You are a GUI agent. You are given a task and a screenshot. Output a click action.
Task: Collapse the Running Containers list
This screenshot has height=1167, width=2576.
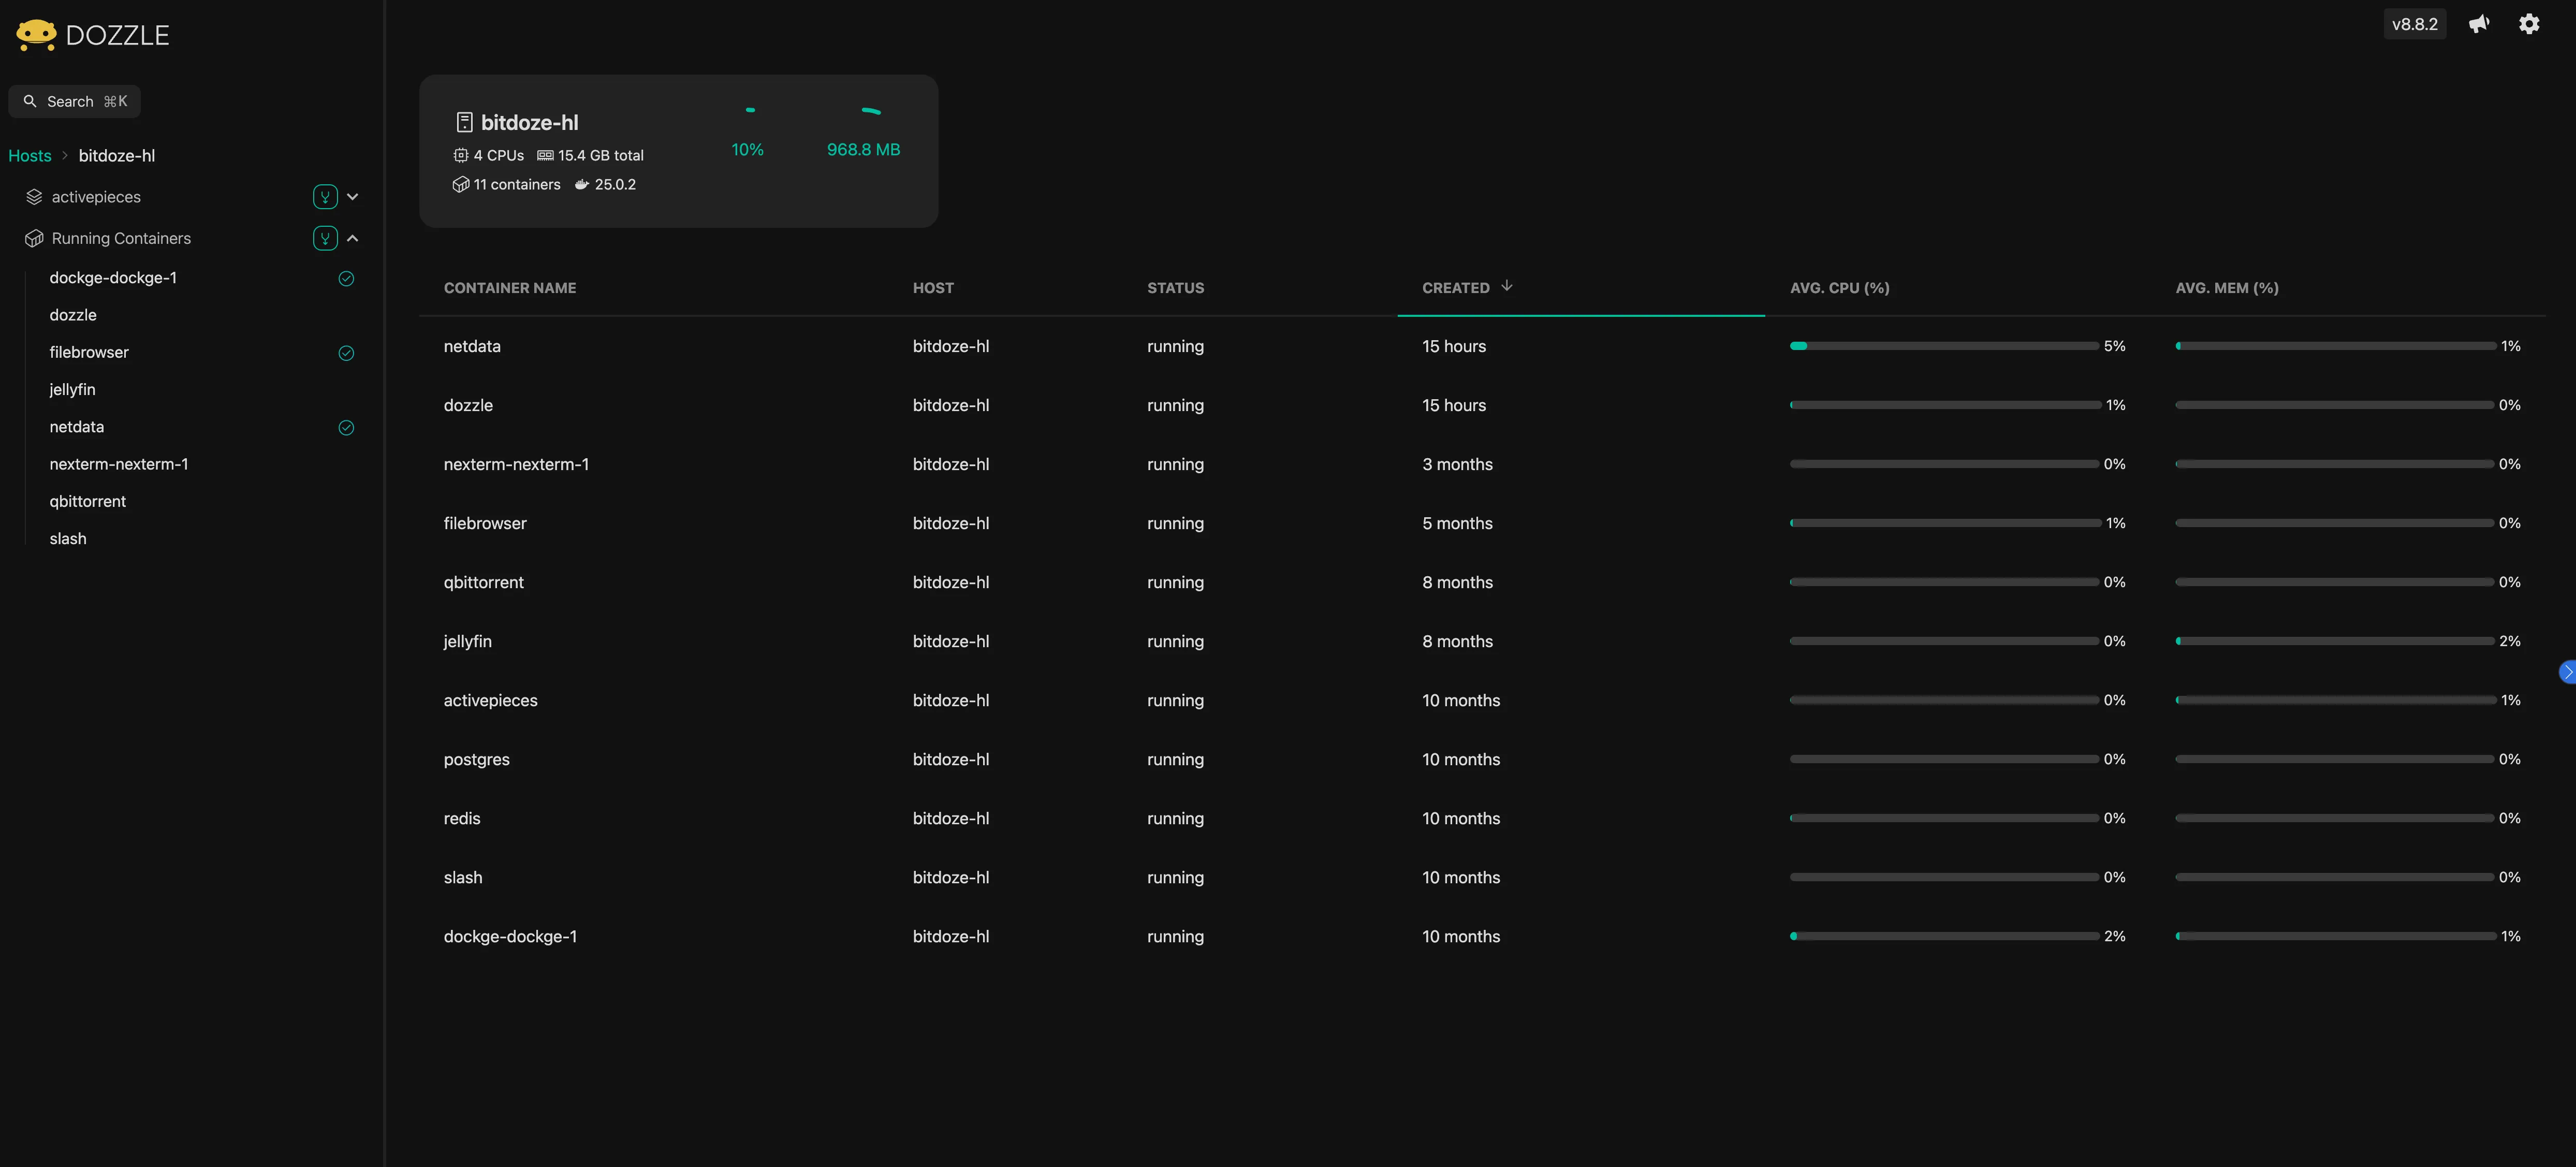click(353, 238)
